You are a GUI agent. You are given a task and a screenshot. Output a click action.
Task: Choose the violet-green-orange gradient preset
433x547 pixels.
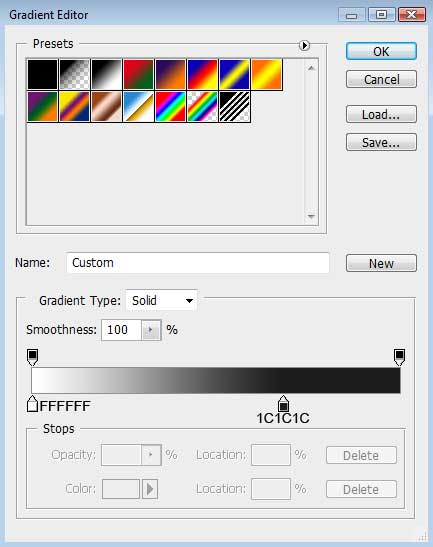point(42,106)
